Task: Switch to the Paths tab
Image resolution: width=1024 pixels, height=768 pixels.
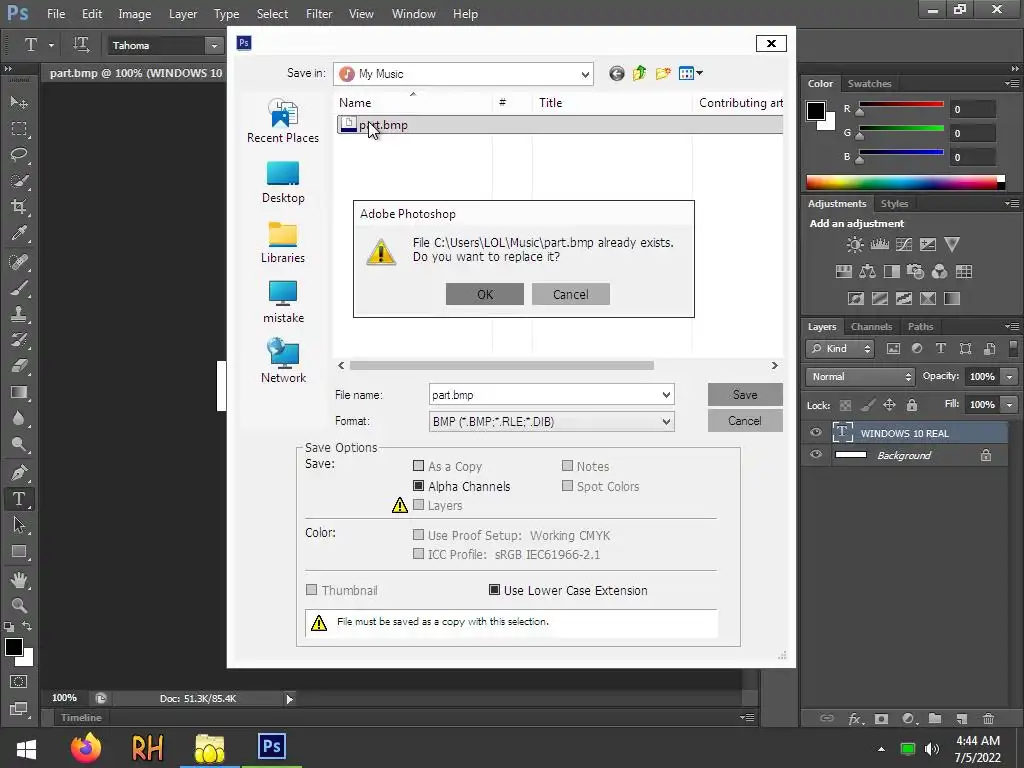Action: click(x=920, y=327)
